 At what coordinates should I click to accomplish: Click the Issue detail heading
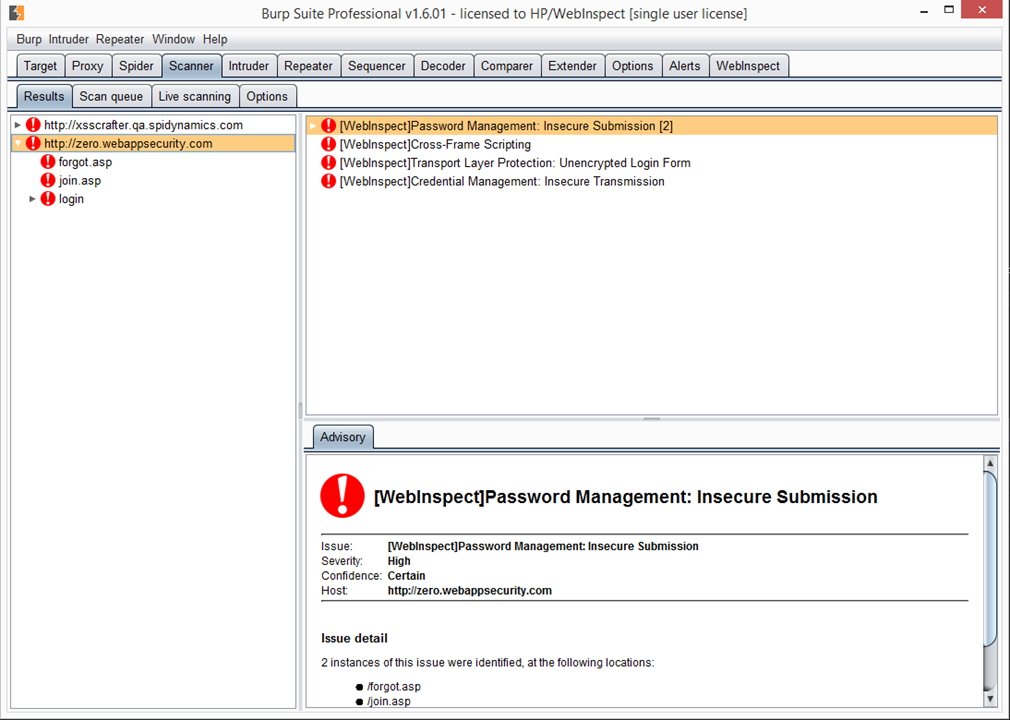(x=354, y=638)
